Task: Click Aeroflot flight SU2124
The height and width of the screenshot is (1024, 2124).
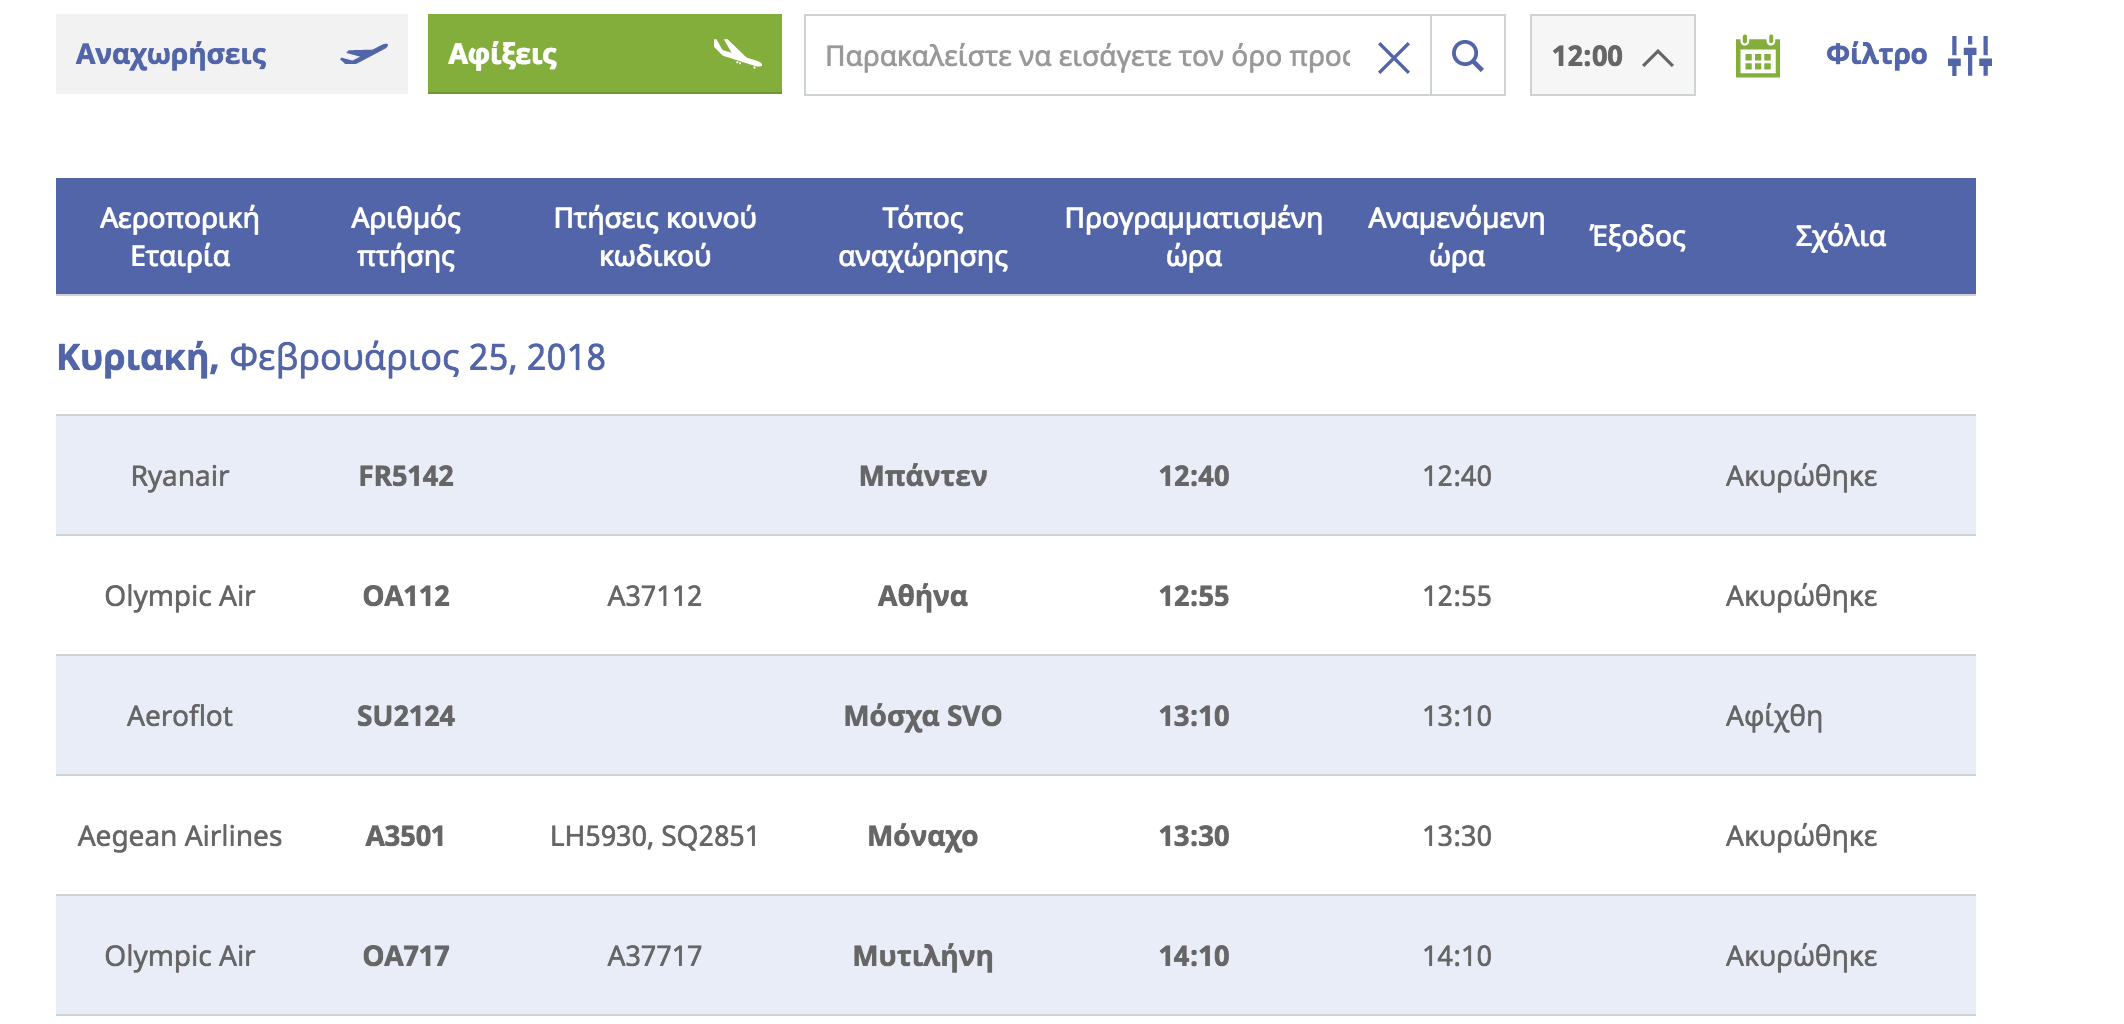Action: tap(406, 716)
